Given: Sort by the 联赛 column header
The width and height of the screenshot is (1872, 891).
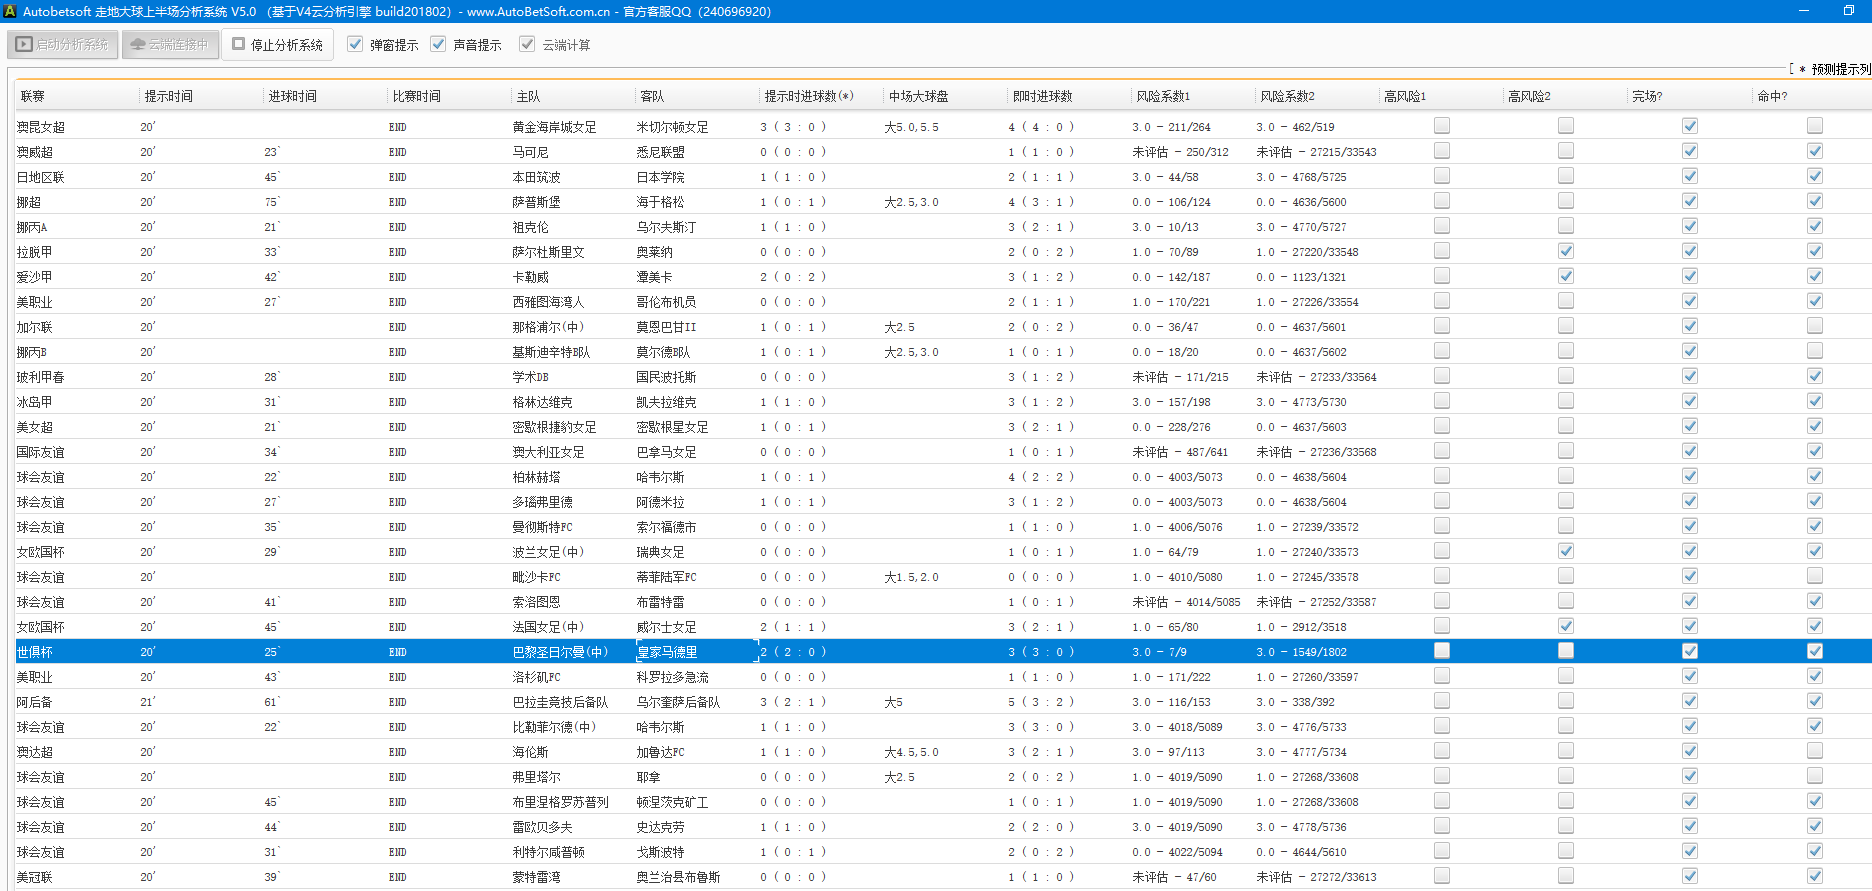Looking at the screenshot, I should point(33,96).
